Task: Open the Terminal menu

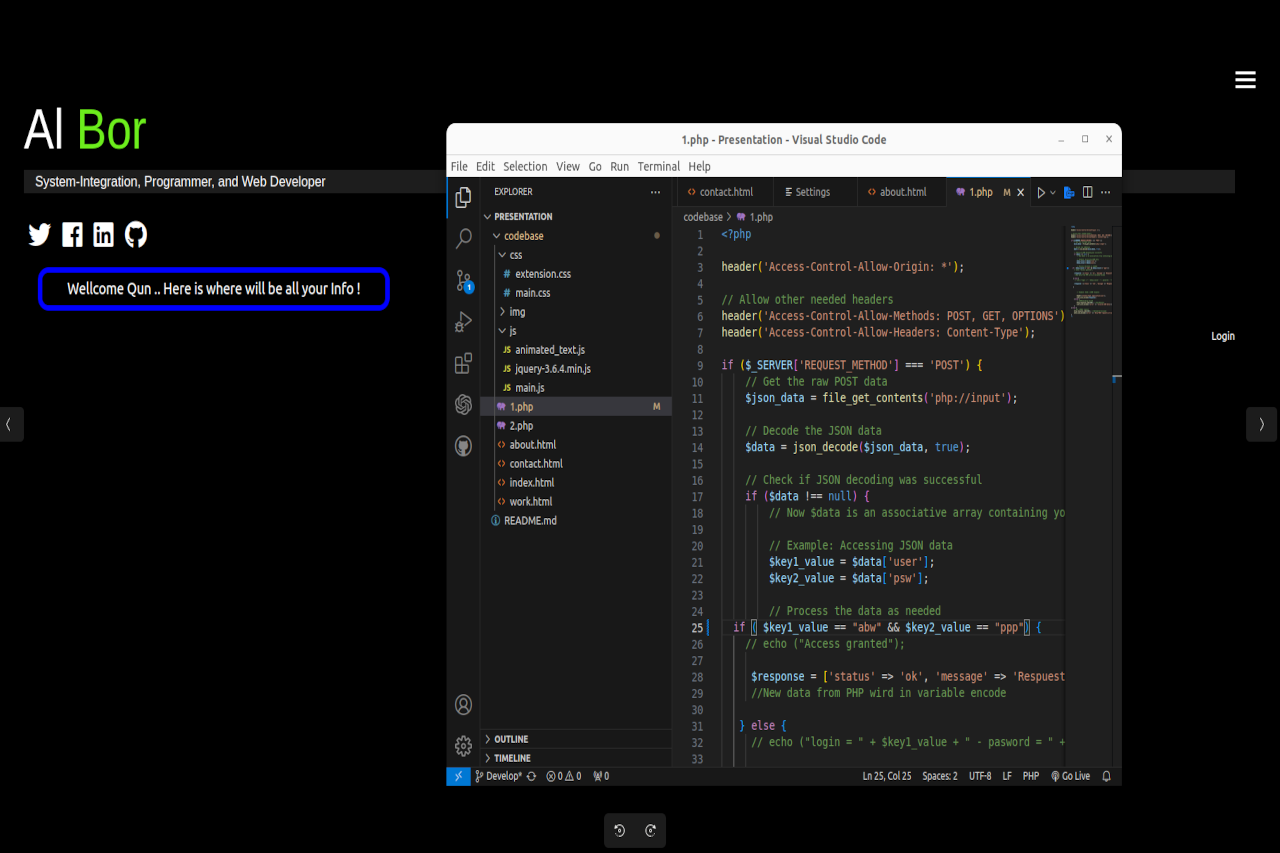Action: pyautogui.click(x=658, y=167)
